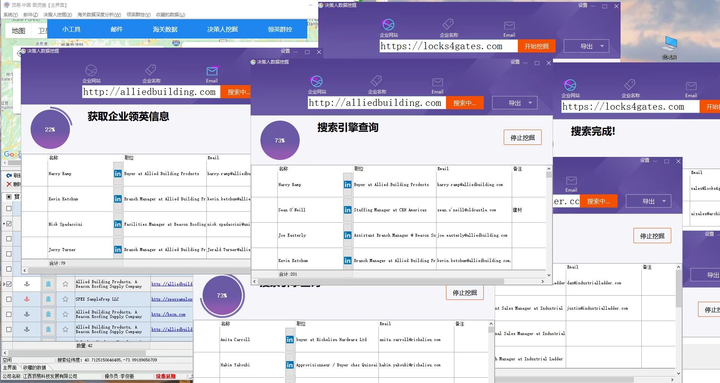Click 停止挖掘 in small 'er.cc' window

pyautogui.click(x=652, y=236)
